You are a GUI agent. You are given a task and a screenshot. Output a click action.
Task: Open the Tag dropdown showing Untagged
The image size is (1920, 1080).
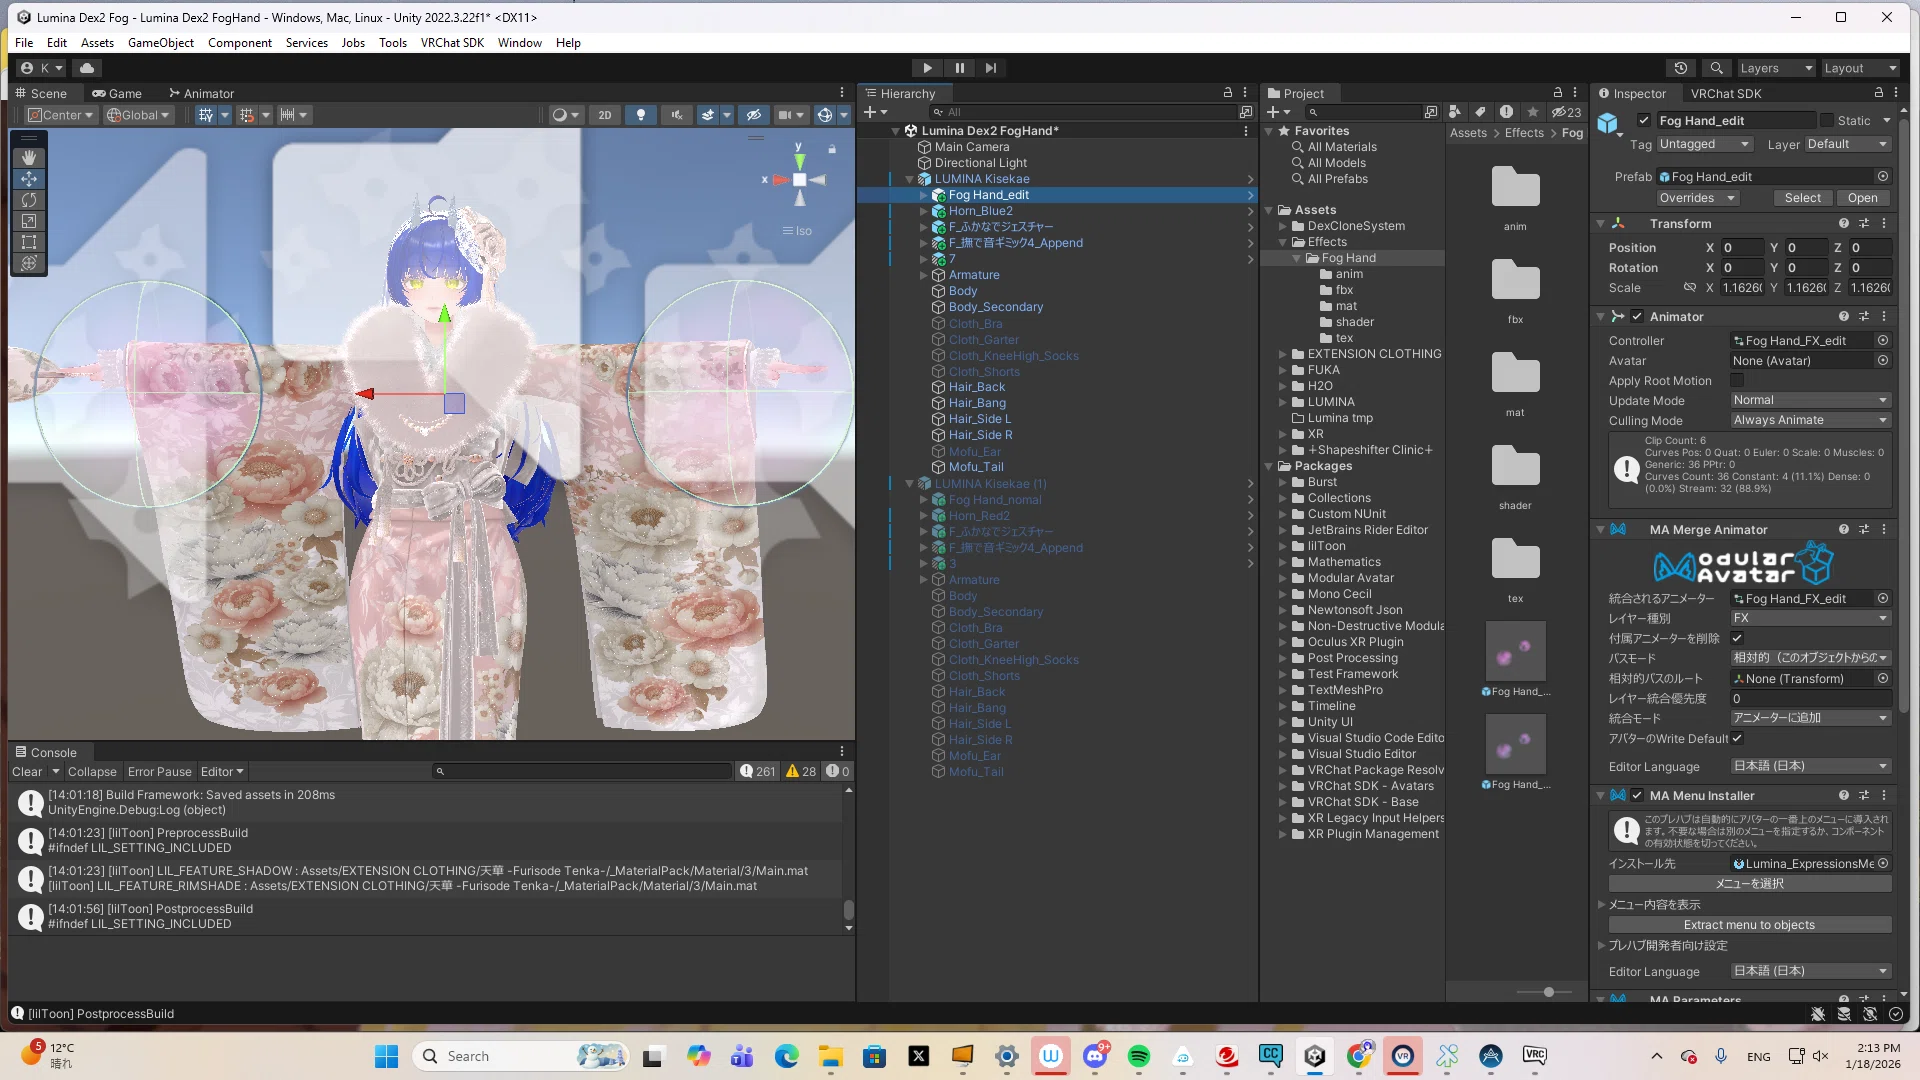point(1704,144)
